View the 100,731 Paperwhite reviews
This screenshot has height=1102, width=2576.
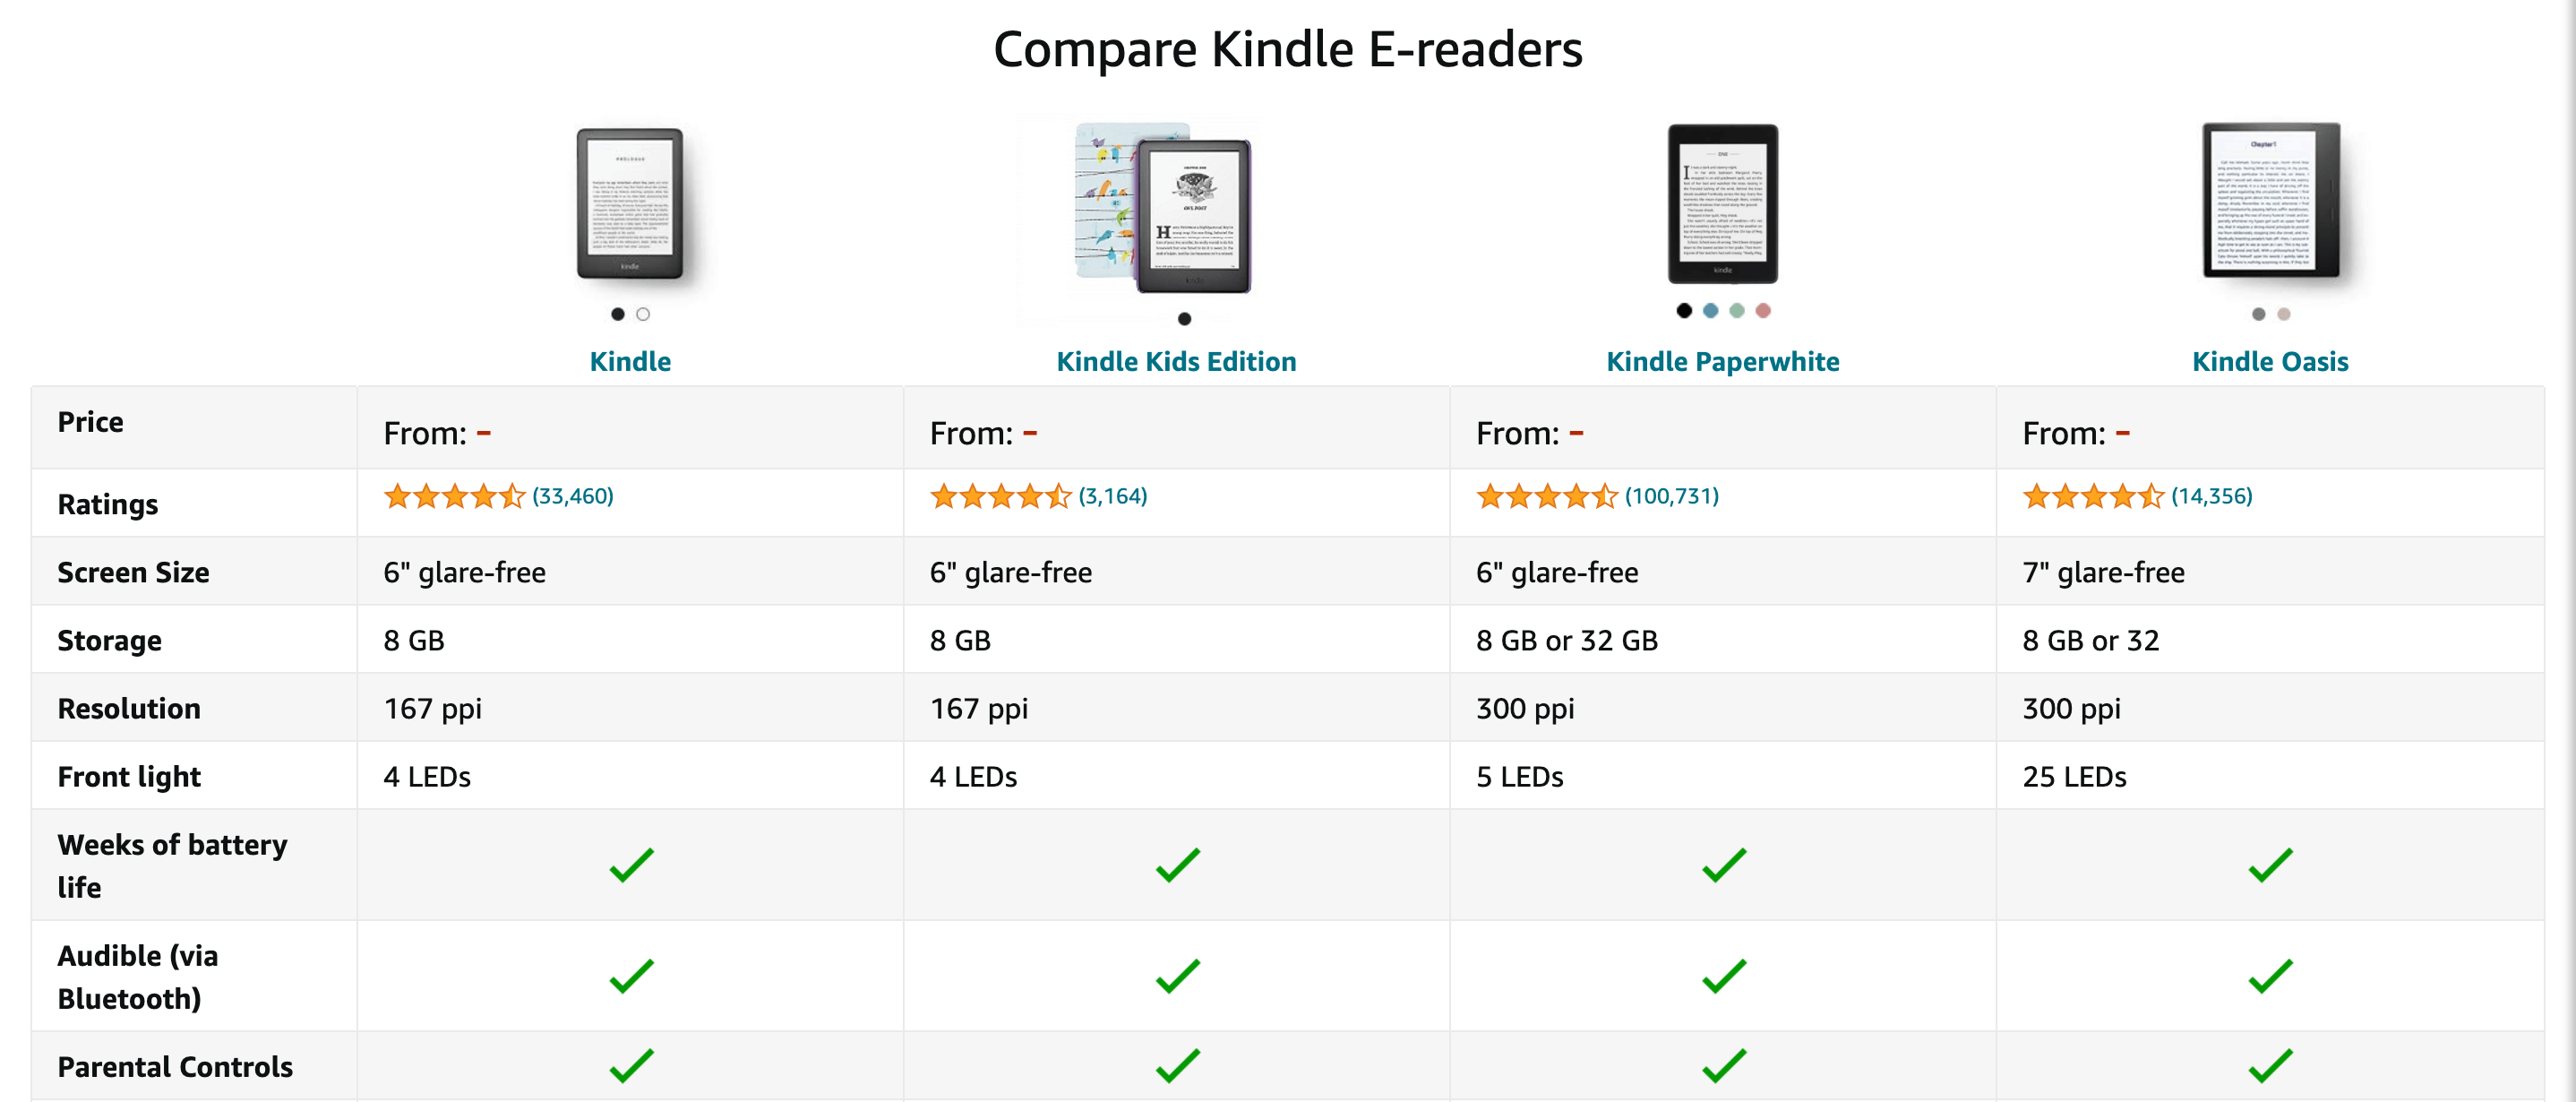(1671, 496)
